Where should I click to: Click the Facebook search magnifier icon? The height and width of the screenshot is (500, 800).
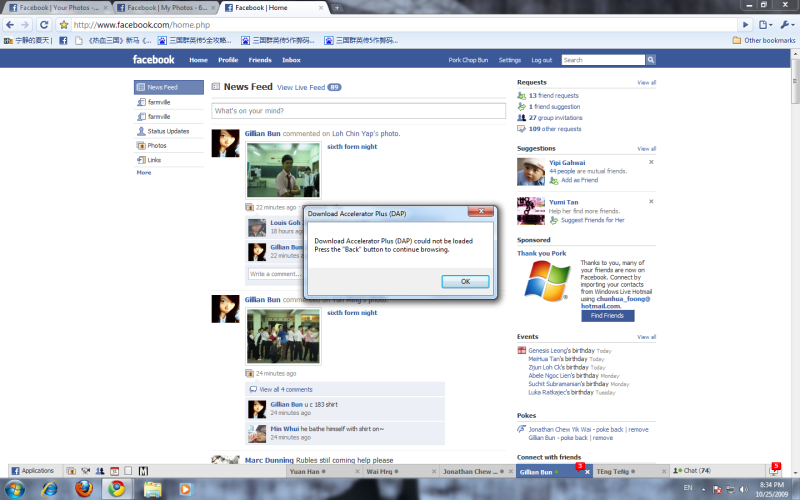click(x=651, y=60)
